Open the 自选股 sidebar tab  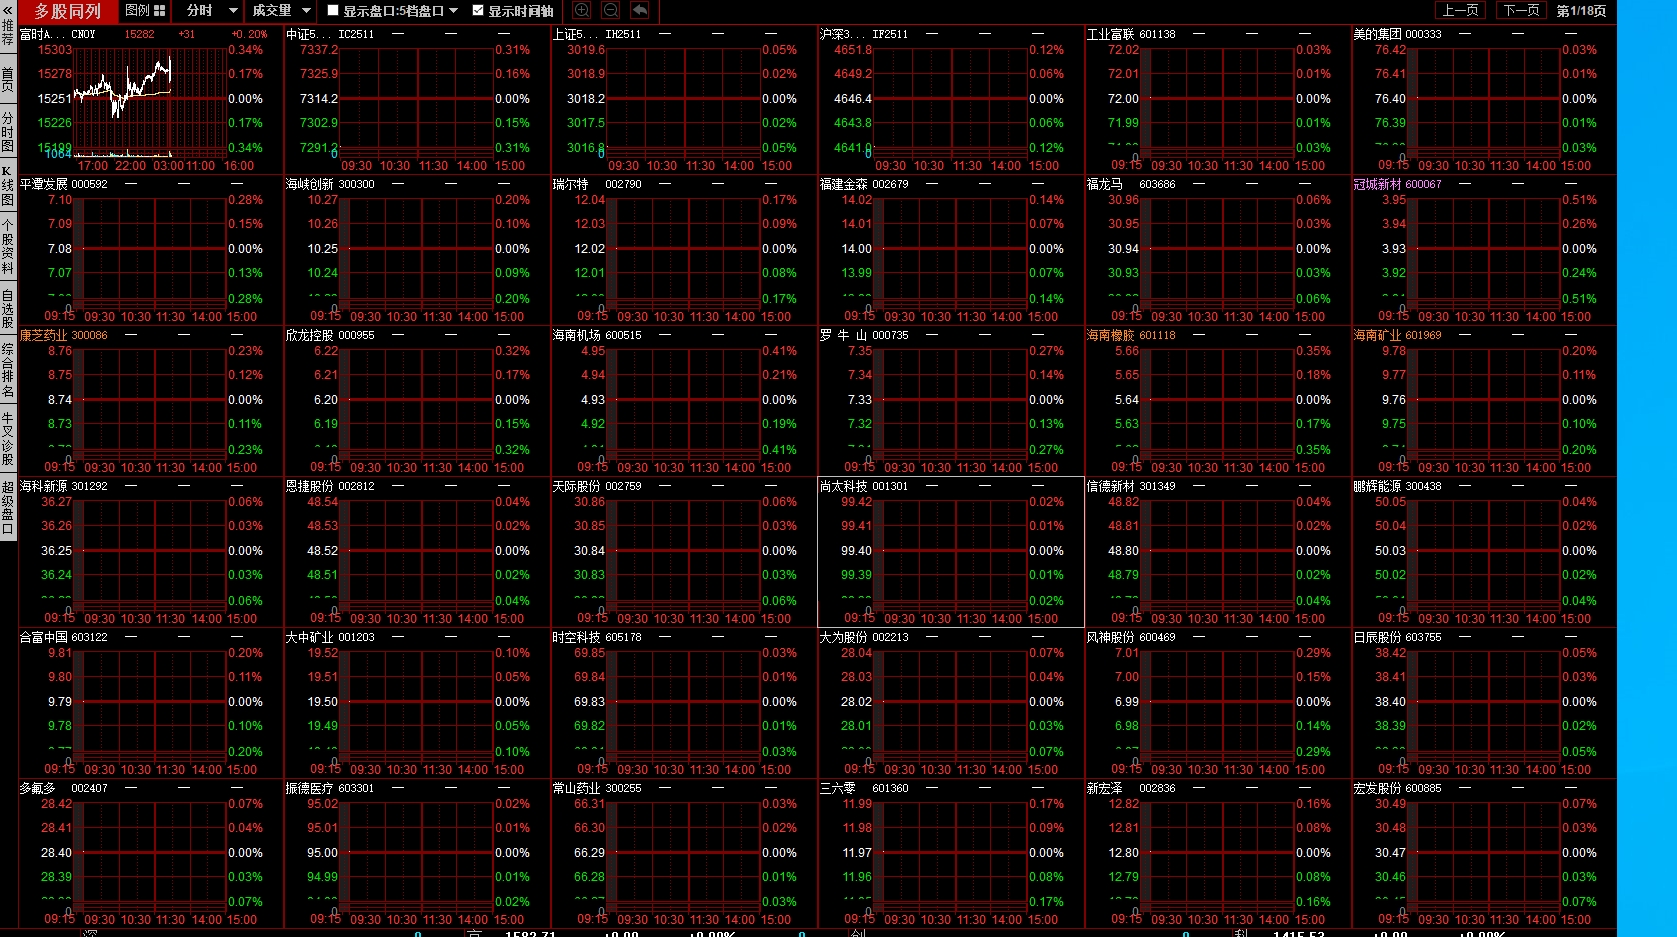[8, 308]
